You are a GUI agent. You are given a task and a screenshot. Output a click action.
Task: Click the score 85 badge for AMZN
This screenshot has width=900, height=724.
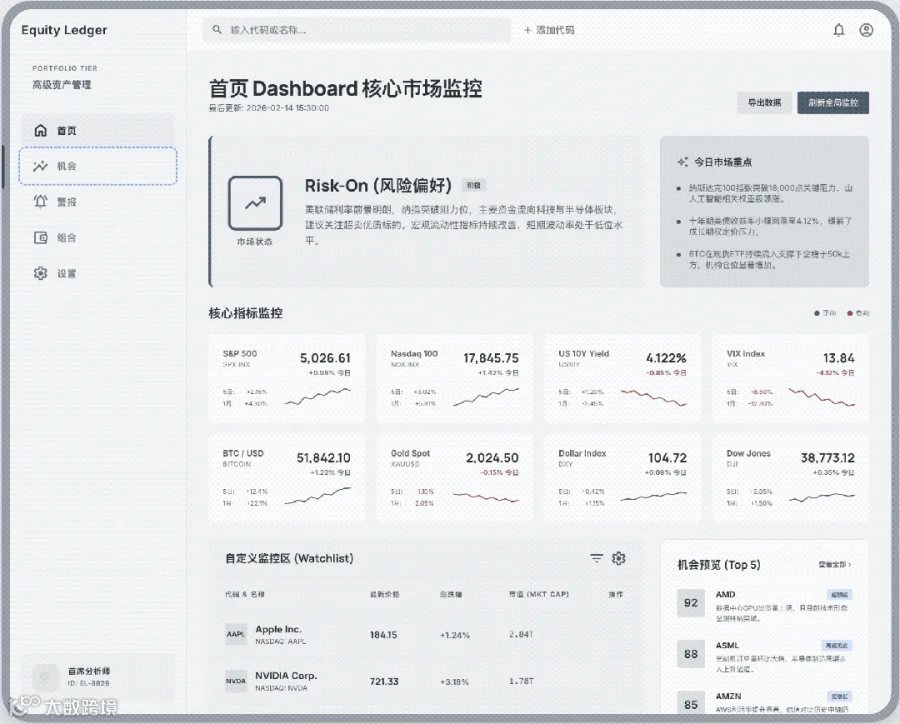pos(690,704)
